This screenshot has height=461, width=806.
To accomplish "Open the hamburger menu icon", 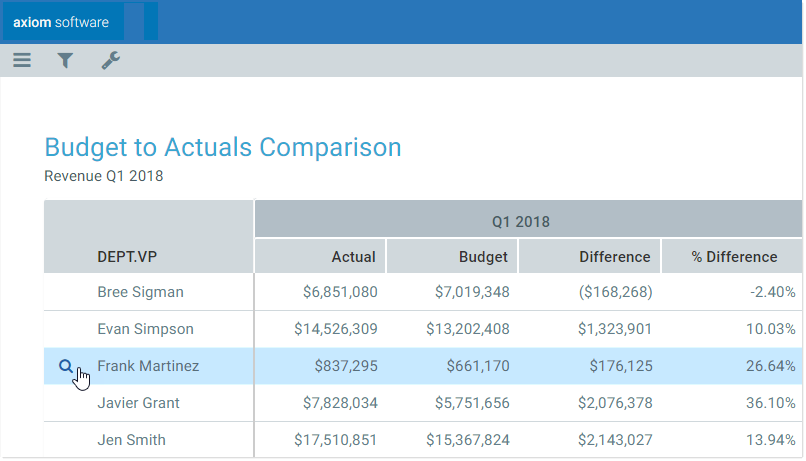I will [22, 61].
